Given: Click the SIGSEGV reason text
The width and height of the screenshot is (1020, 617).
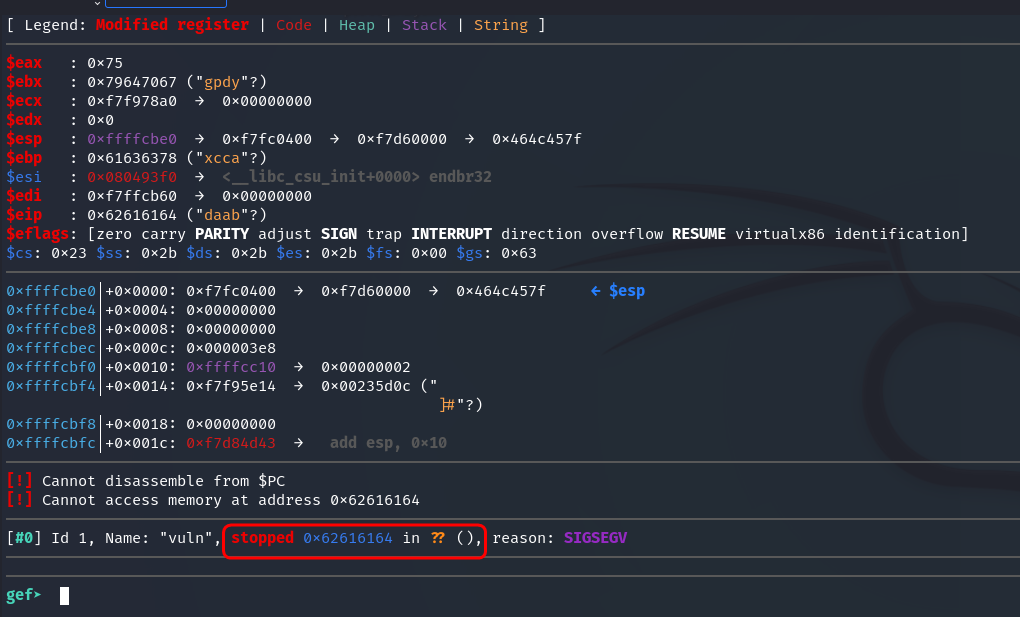Looking at the screenshot, I should click(595, 538).
